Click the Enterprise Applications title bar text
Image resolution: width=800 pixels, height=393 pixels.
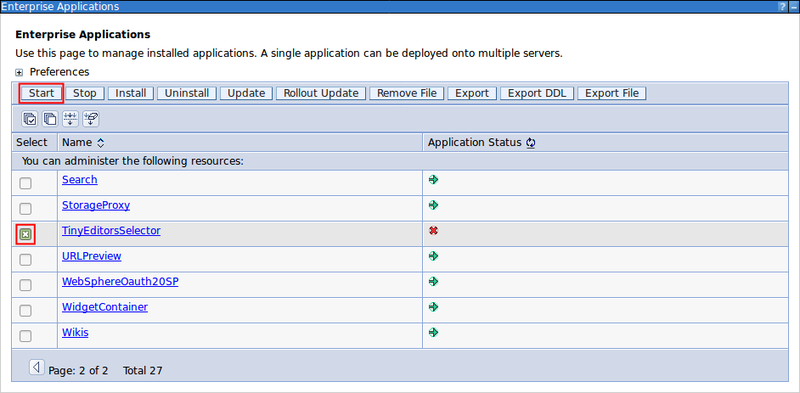pyautogui.click(x=60, y=7)
